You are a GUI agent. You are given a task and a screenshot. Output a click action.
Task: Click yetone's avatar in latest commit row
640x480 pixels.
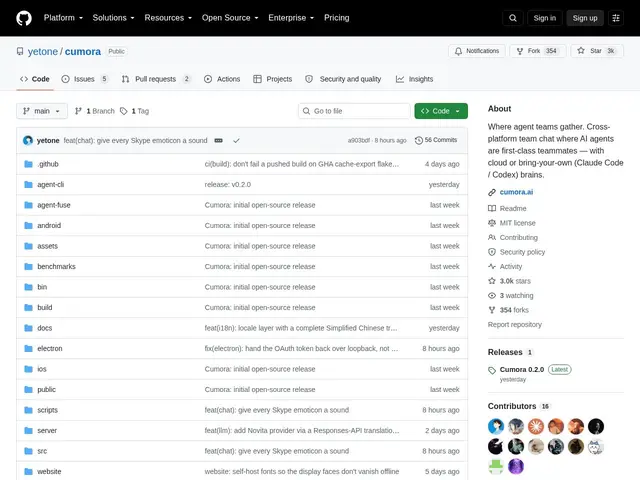point(28,140)
